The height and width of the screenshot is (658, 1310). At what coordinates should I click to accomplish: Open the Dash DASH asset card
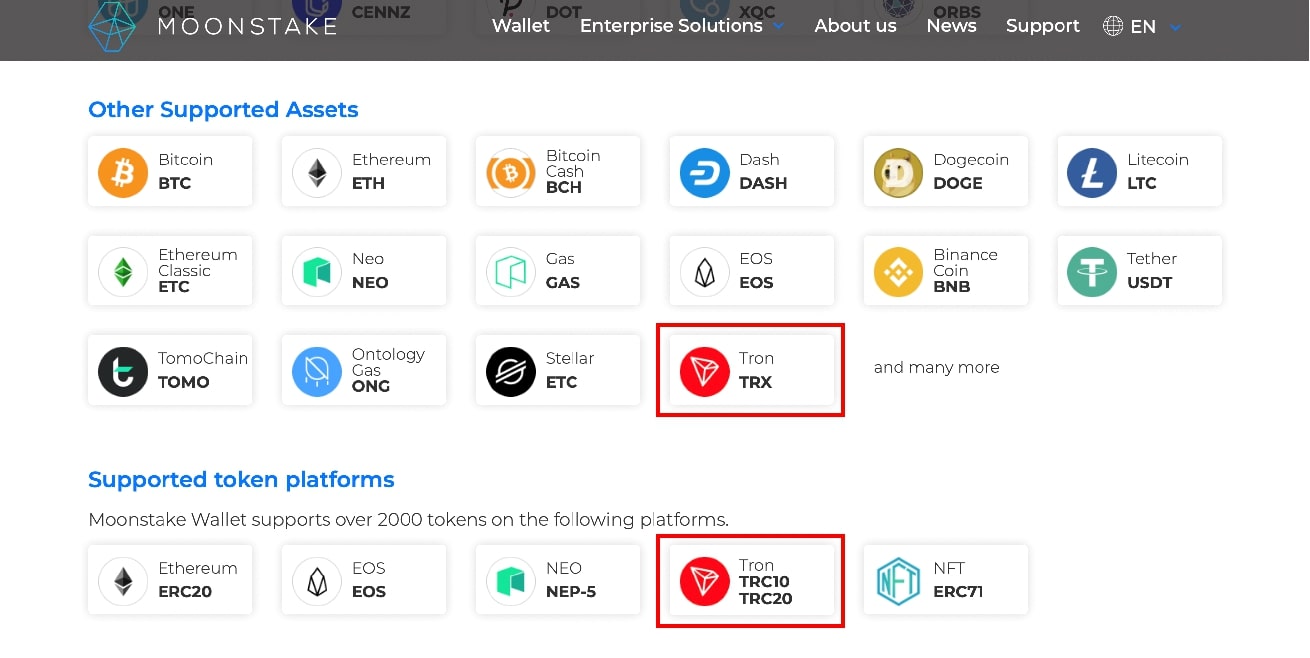pos(704,171)
